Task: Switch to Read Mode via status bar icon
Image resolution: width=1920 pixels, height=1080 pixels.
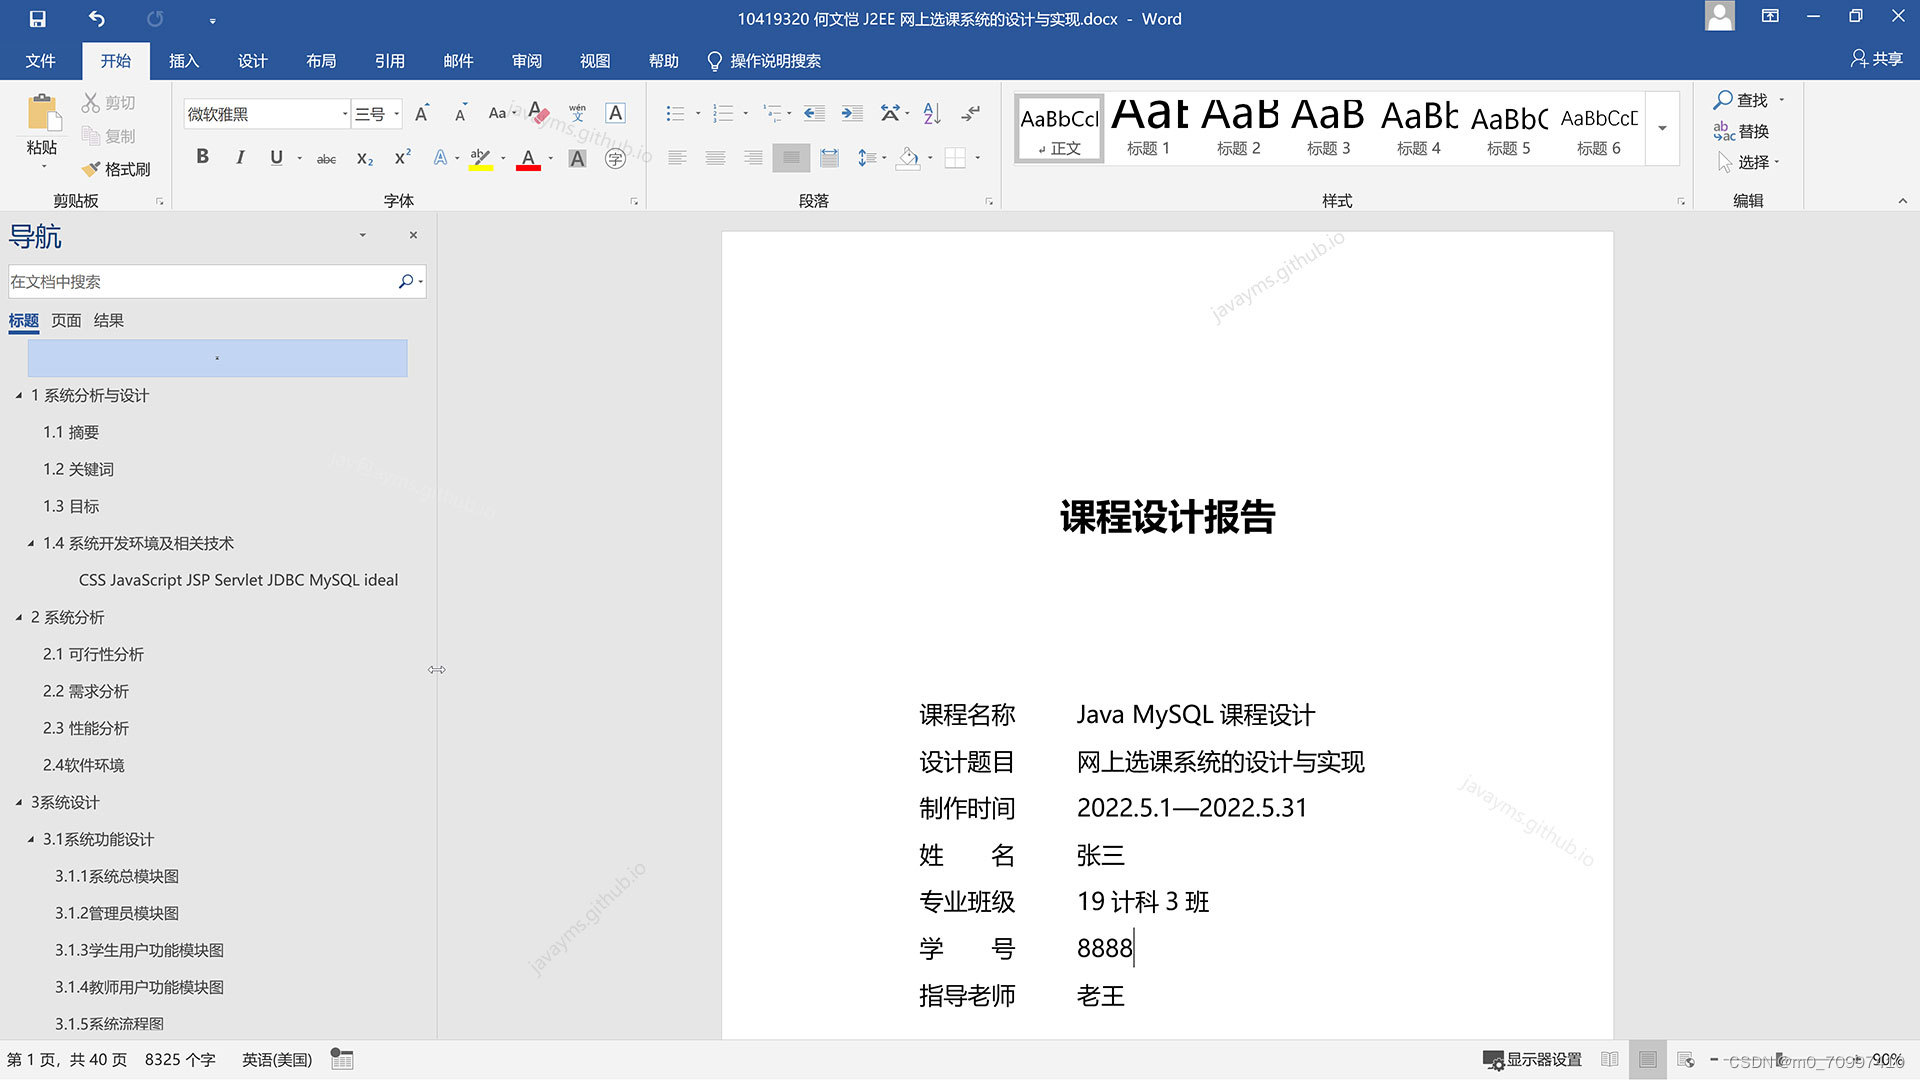Action: click(x=1610, y=1059)
